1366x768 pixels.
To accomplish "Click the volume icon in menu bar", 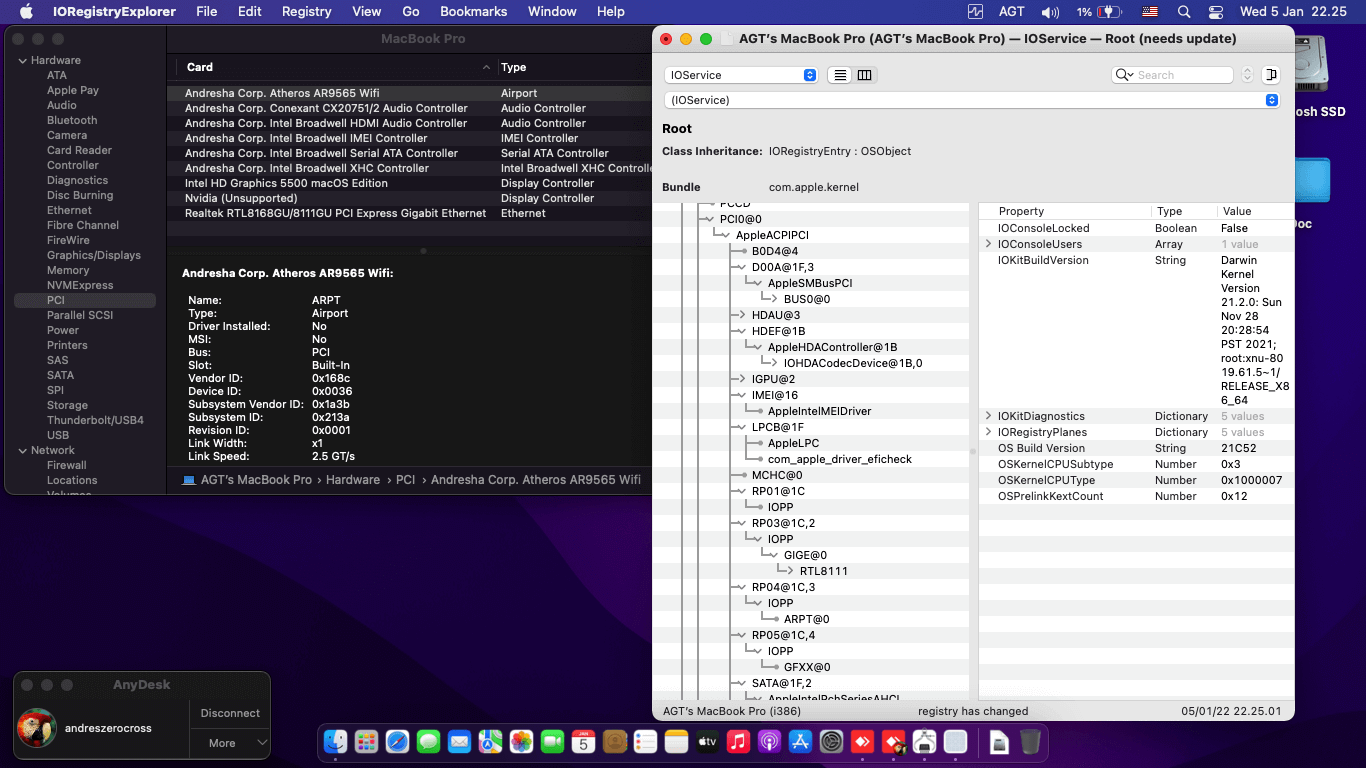I will pos(1050,12).
